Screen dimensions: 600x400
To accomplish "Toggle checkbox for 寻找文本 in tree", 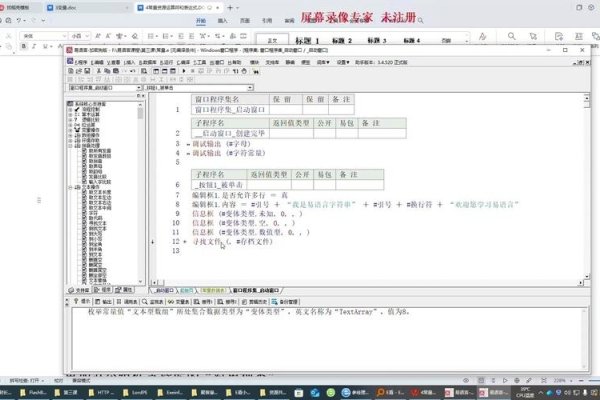I will point(85,223).
